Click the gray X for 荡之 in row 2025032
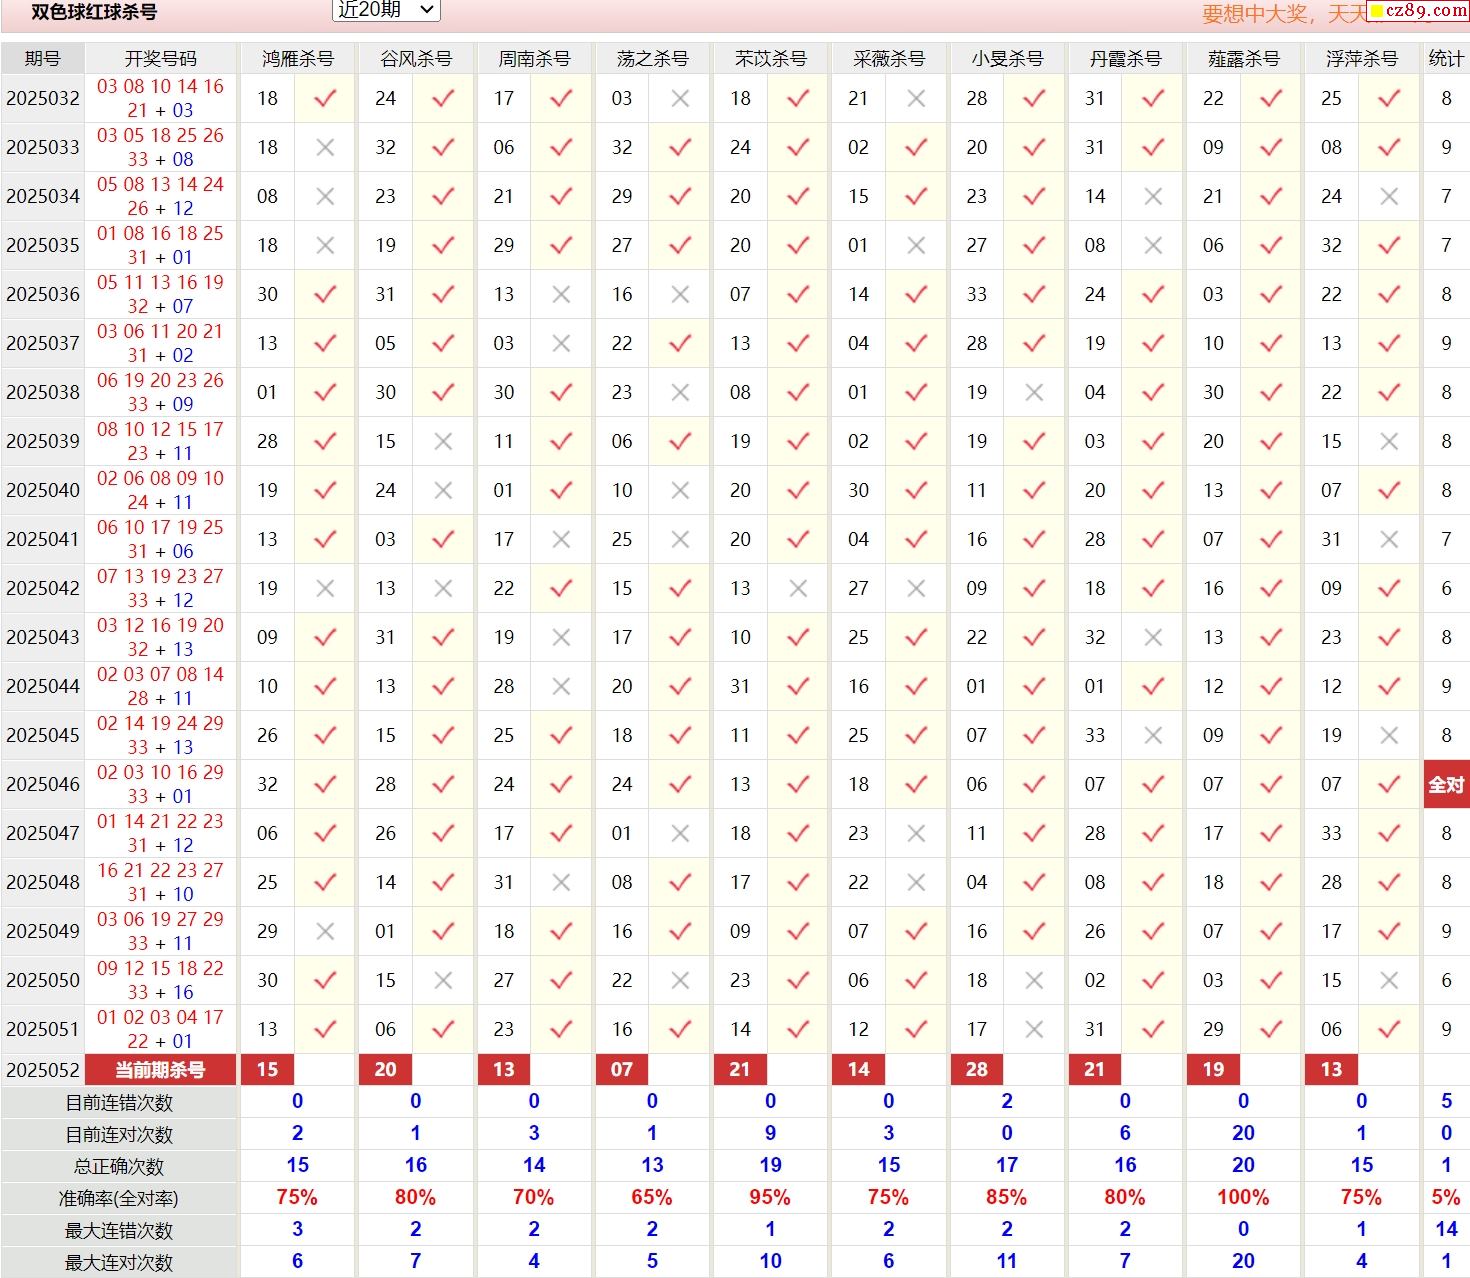Image resolution: width=1470 pixels, height=1278 pixels. coord(680,98)
